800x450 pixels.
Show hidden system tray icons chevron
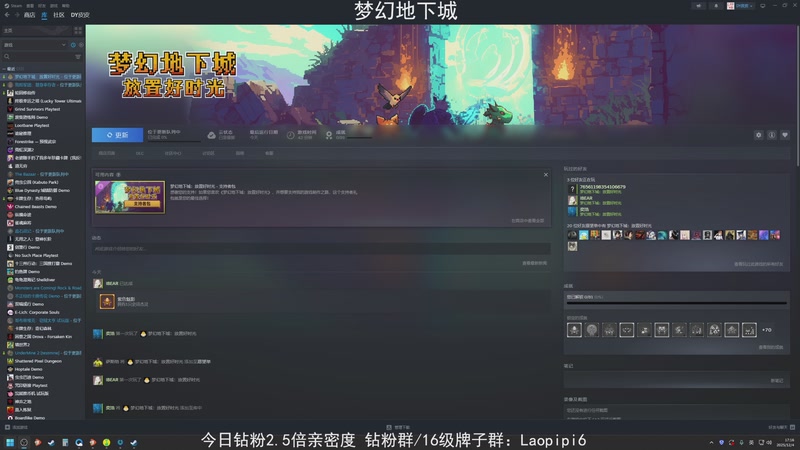tap(711, 443)
